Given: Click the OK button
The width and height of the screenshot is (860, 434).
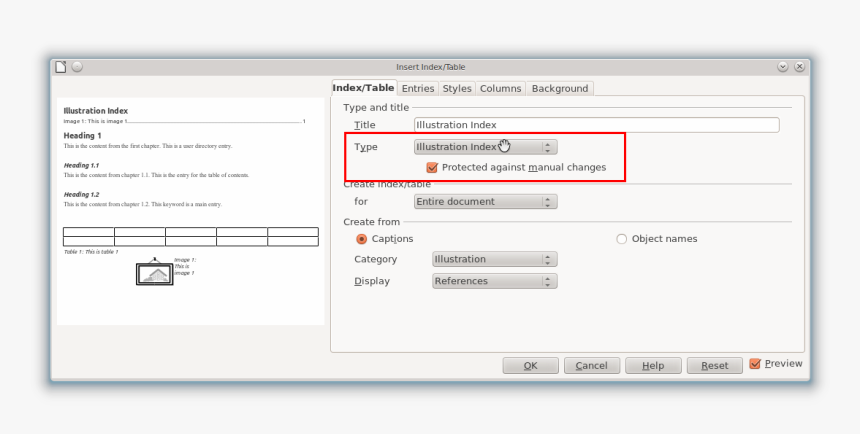Looking at the screenshot, I should (530, 365).
